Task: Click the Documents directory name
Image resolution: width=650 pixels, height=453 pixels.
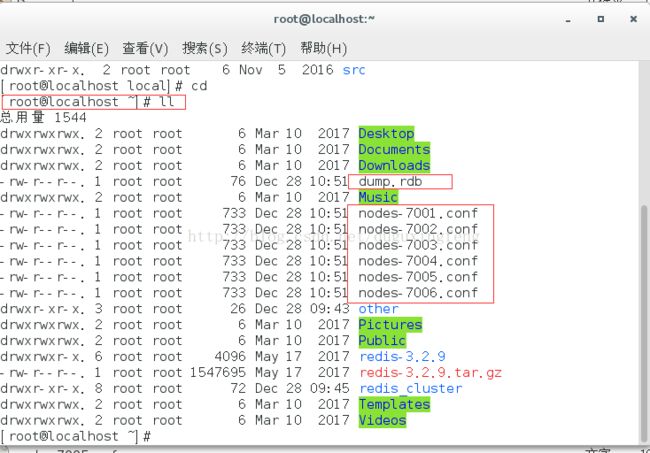Action: [x=394, y=149]
